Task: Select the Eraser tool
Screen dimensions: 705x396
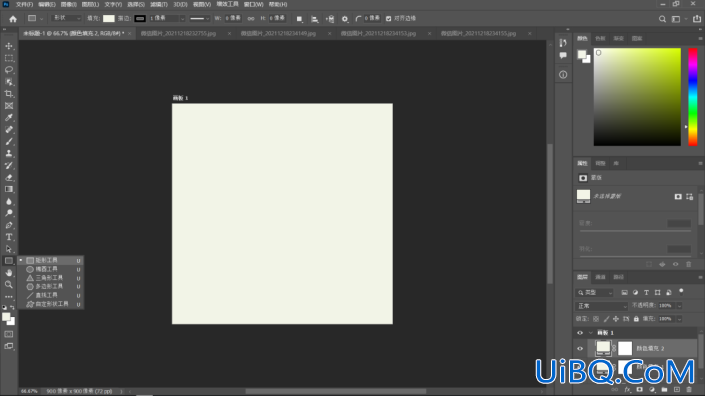Action: point(9,177)
